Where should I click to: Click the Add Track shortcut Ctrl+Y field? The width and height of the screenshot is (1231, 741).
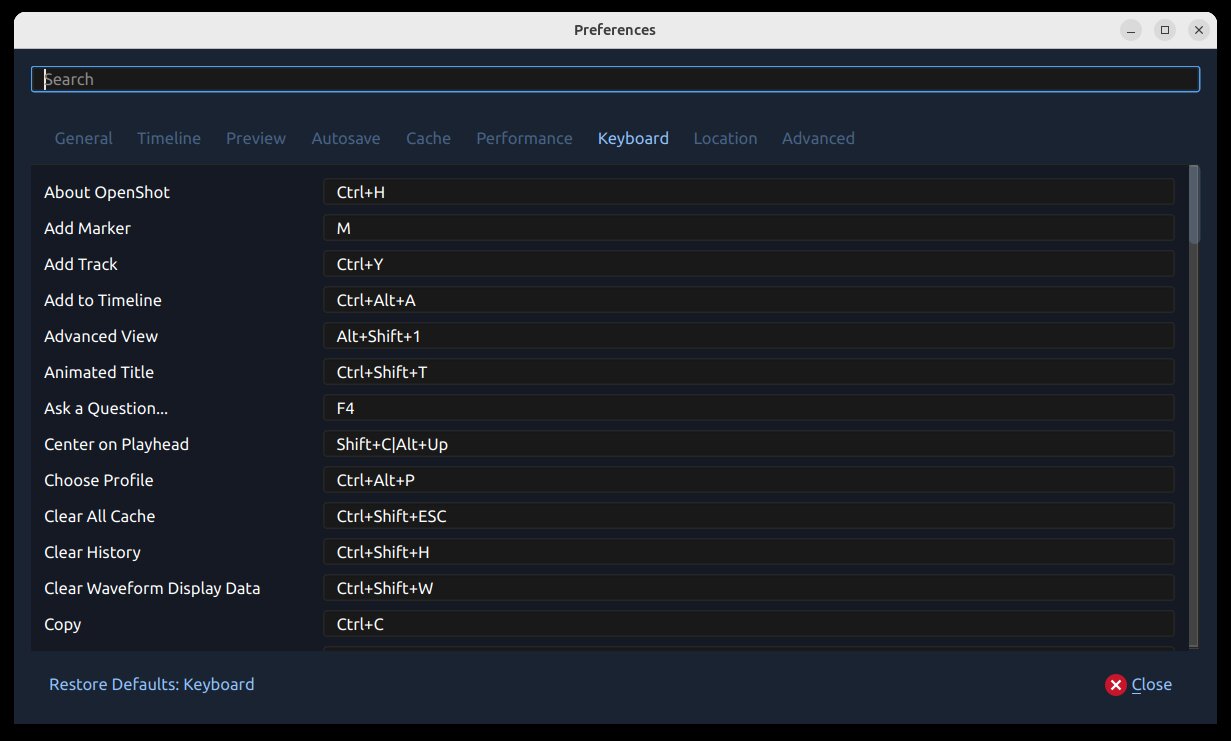[x=748, y=264]
